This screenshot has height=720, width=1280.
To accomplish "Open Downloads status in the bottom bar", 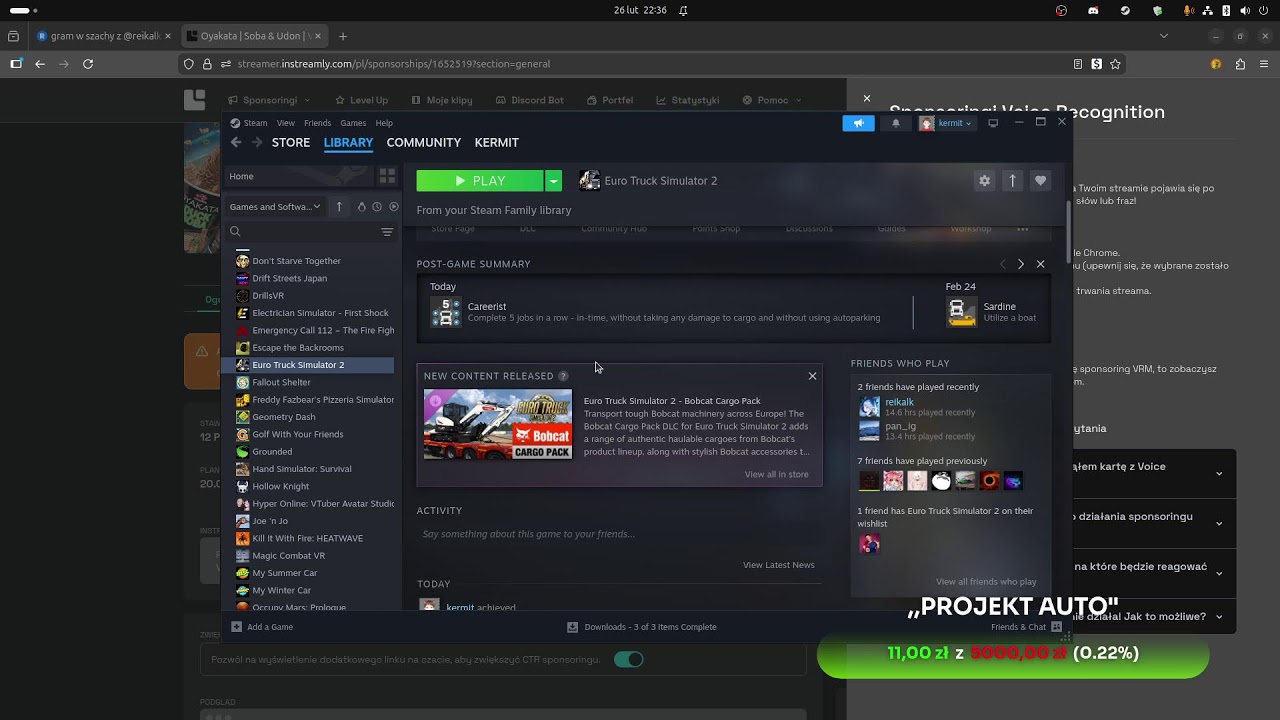I will 642,627.
